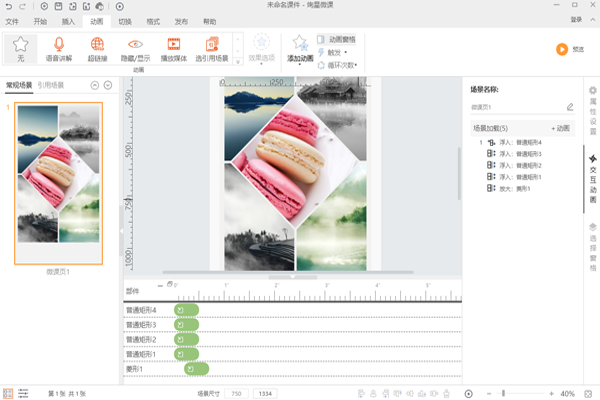Open the 文件 menu

click(x=12, y=21)
